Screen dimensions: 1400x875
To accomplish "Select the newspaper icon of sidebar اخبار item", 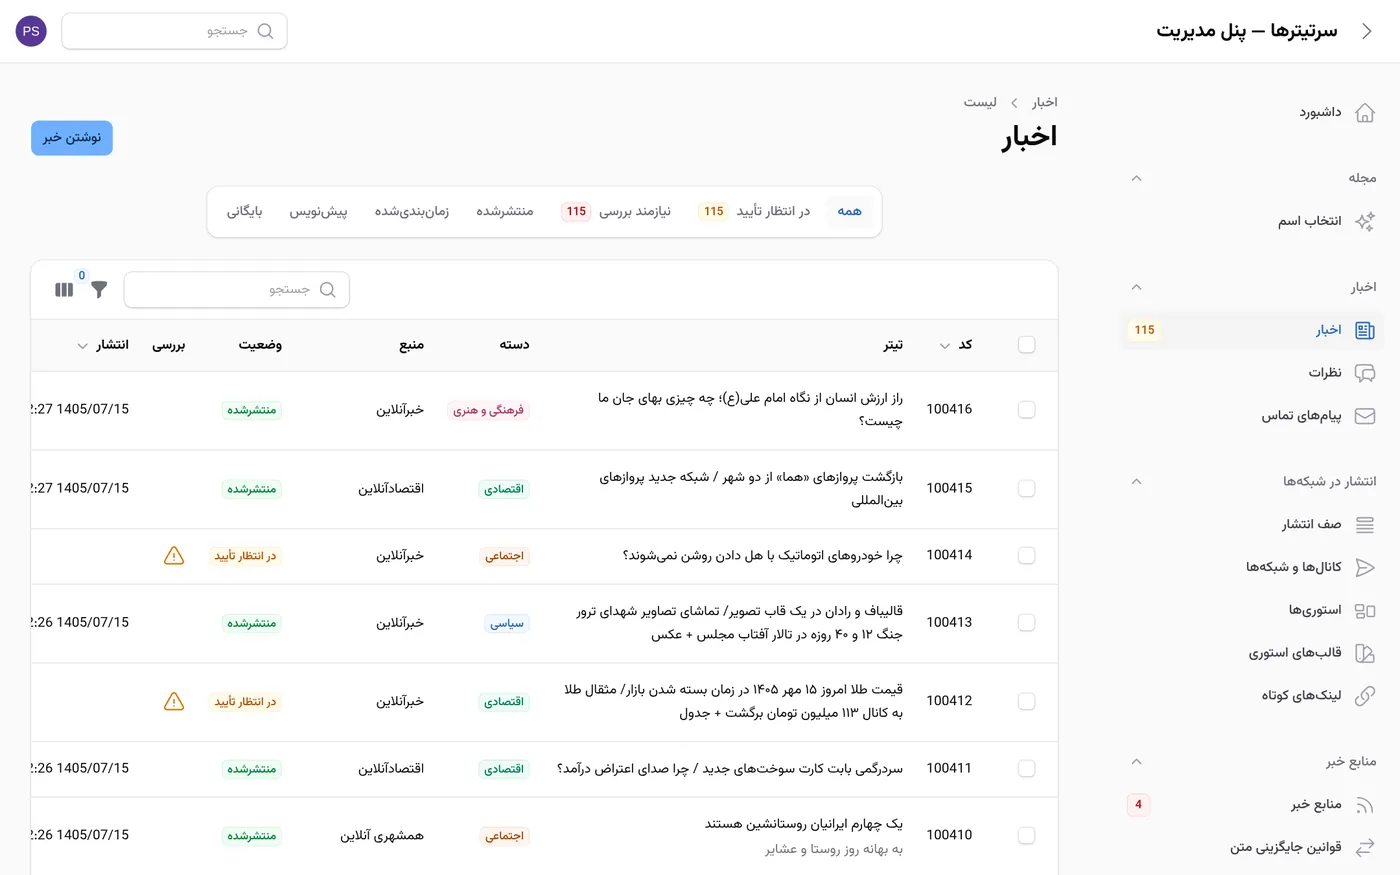I will click(x=1364, y=330).
